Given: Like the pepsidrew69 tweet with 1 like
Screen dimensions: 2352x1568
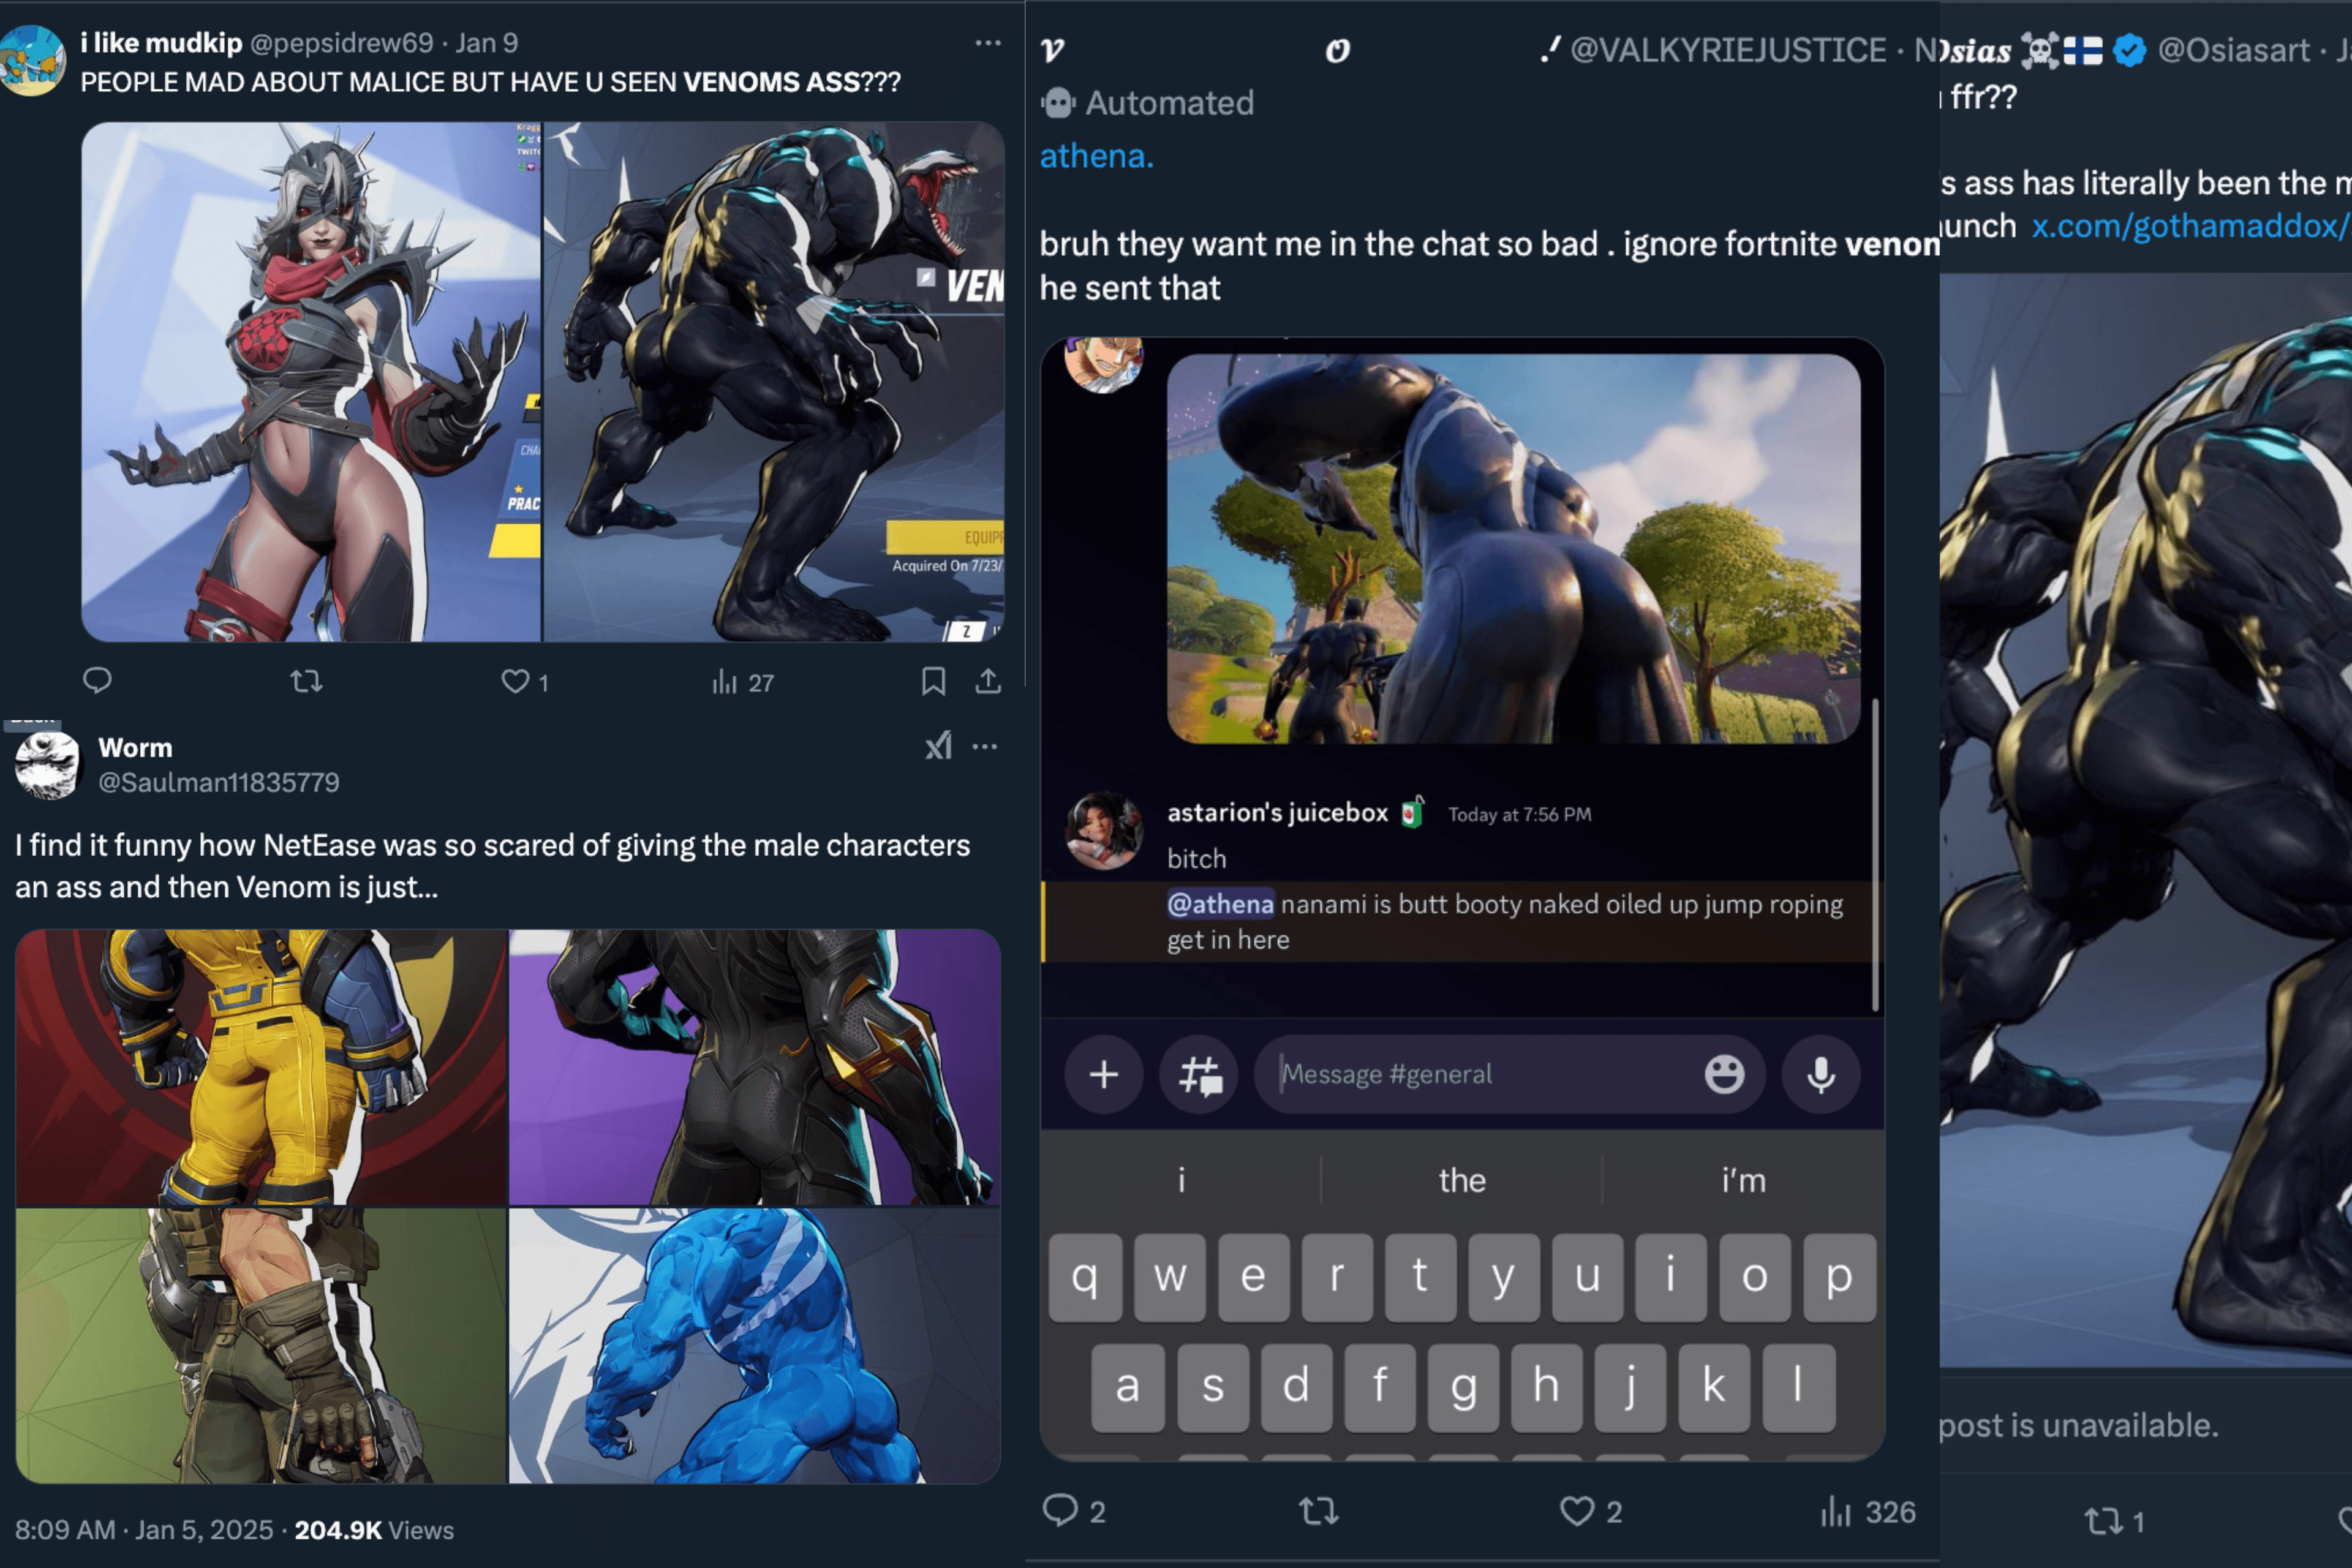Looking at the screenshot, I should click(525, 682).
